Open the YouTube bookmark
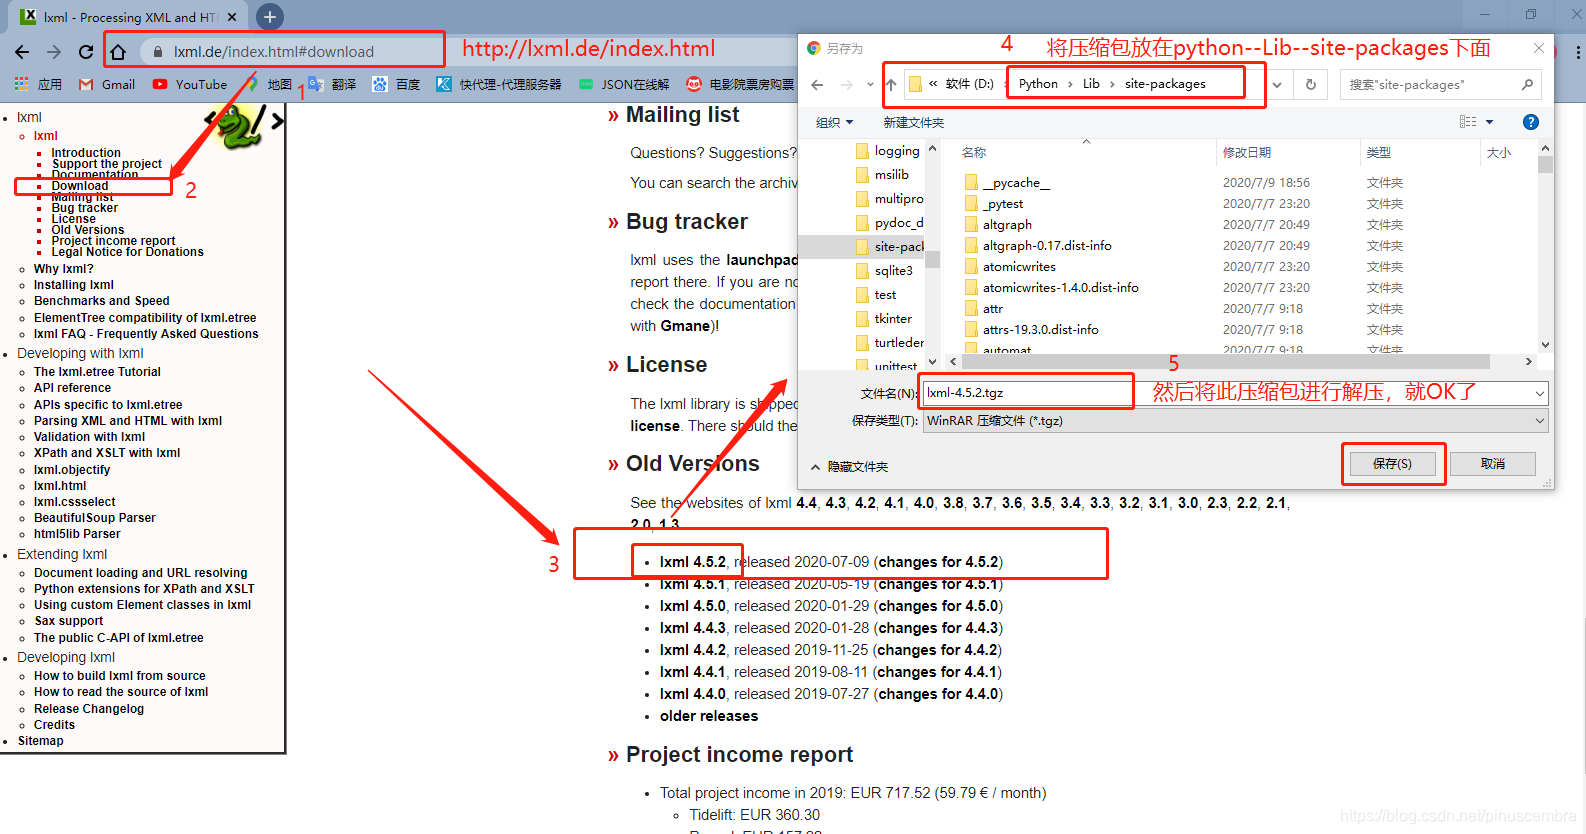Viewport: 1586px width, 834px height. (190, 85)
